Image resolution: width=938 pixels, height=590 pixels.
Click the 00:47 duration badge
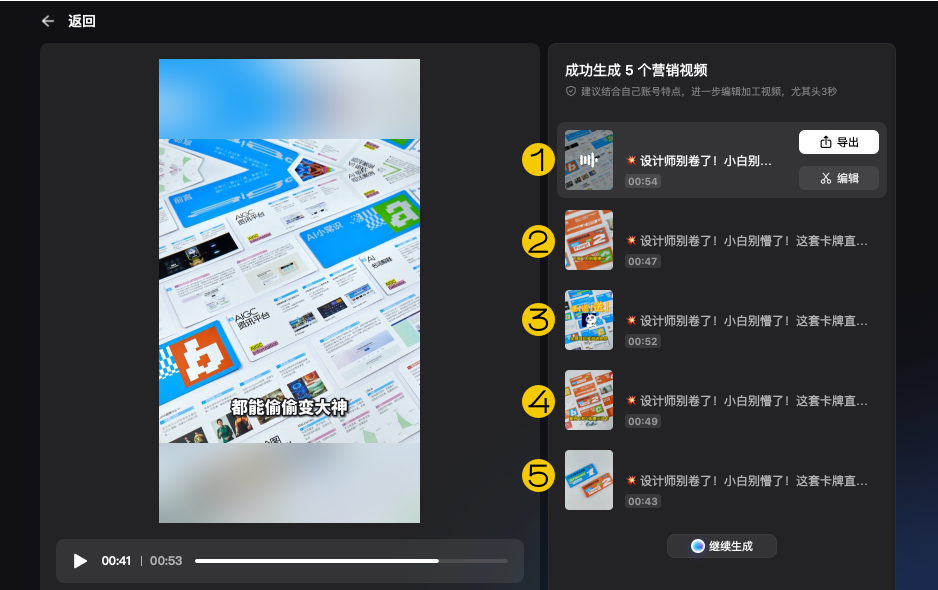point(643,261)
